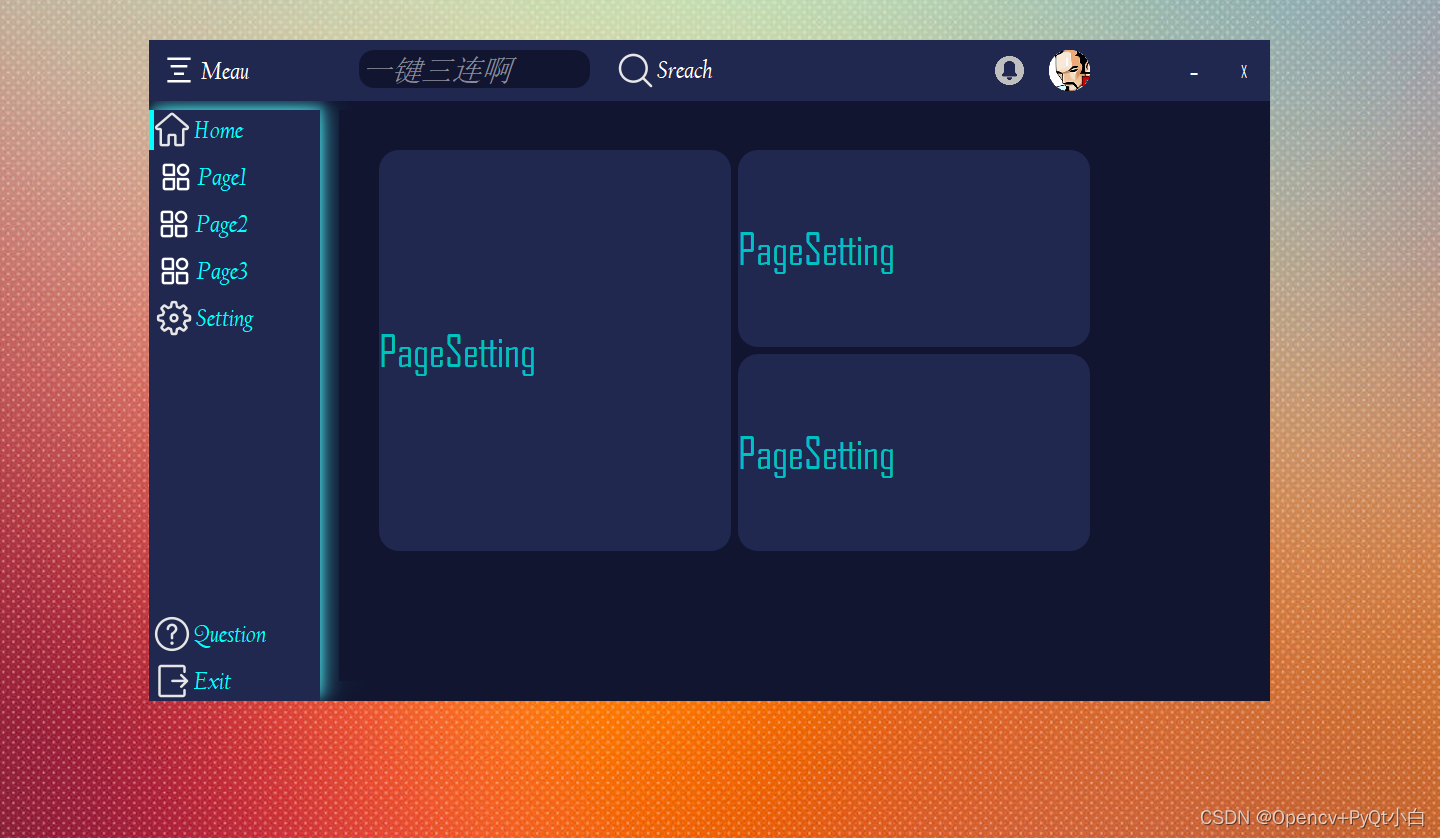Click the notification bell icon
1440x838 pixels.
point(1009,71)
